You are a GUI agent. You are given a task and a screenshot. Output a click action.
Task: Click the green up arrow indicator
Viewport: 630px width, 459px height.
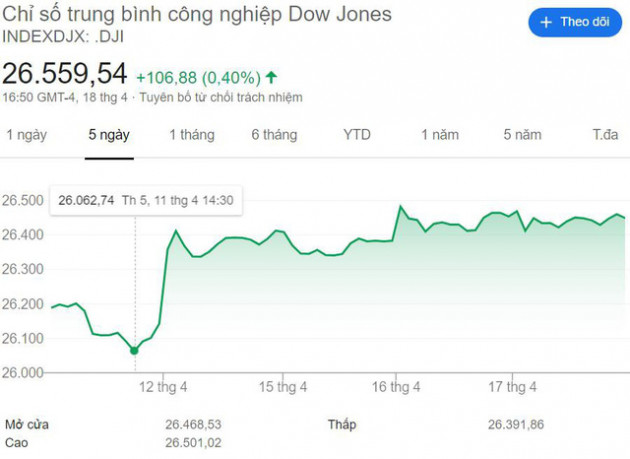point(272,77)
